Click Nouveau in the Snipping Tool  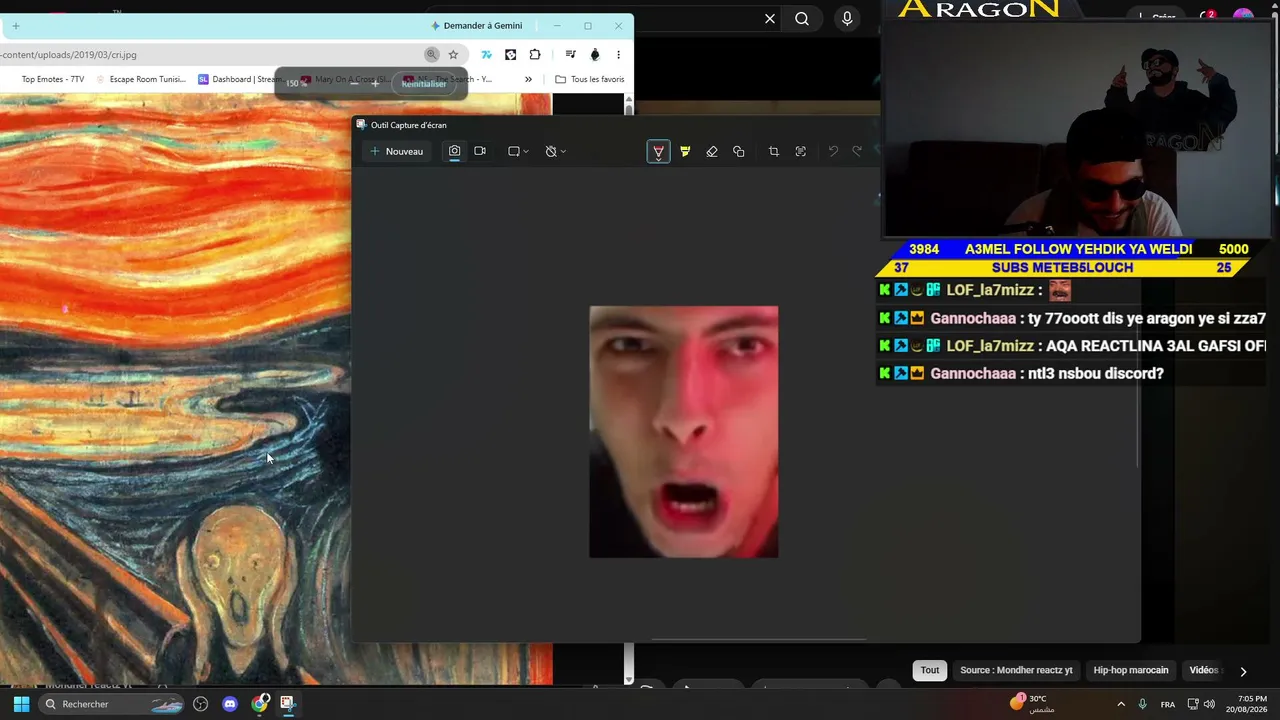click(x=397, y=151)
